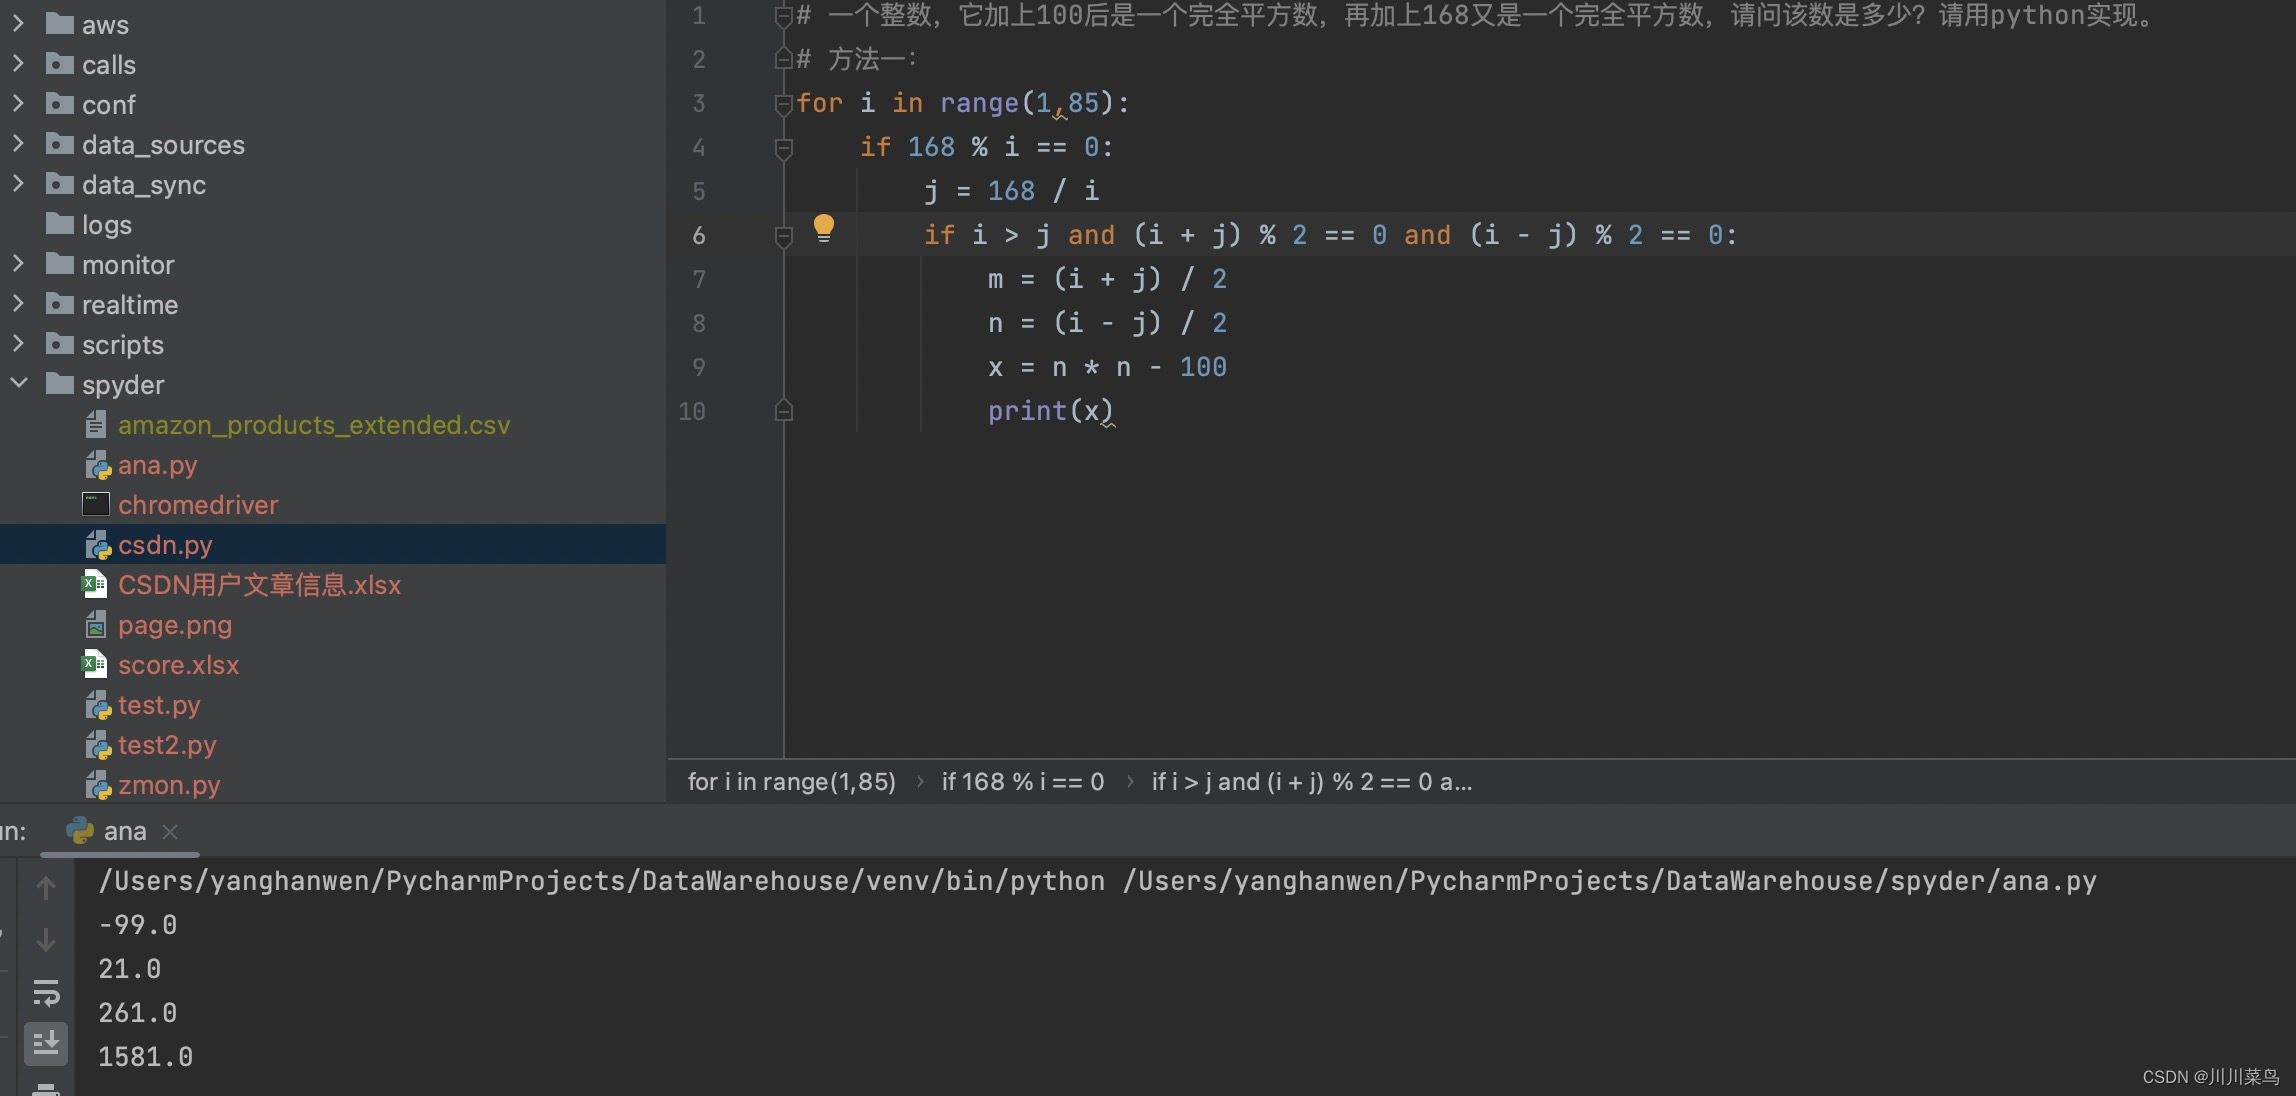The height and width of the screenshot is (1096, 2296).
Task: Click the Python icon beside test2.py
Action: [x=97, y=744]
